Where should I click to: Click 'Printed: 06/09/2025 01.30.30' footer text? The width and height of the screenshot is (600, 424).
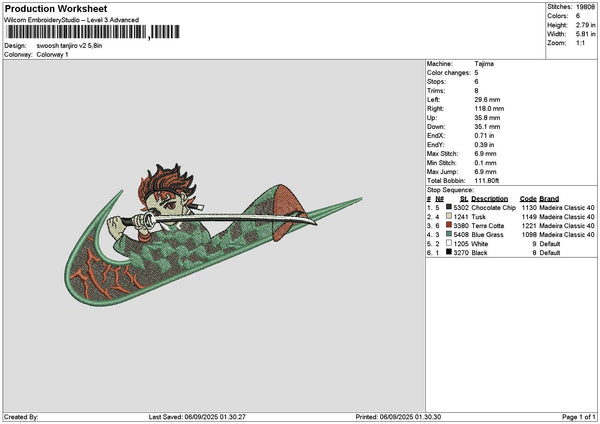pos(398,417)
